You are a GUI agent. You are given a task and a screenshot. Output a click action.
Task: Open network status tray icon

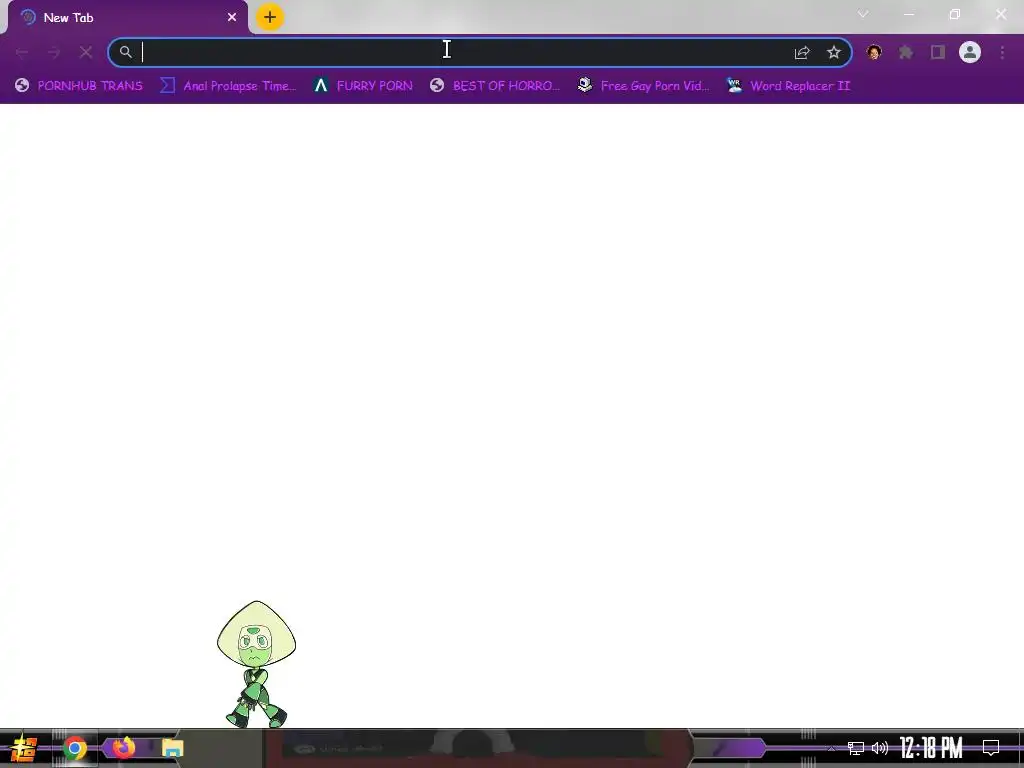(x=856, y=748)
